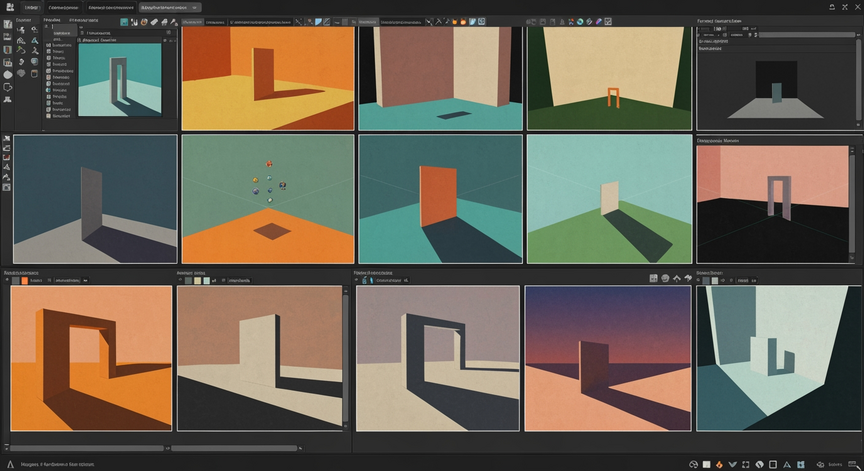Click the horizontal scrollbar below the orange arch viewport
The width and height of the screenshot is (864, 471).
point(87,448)
